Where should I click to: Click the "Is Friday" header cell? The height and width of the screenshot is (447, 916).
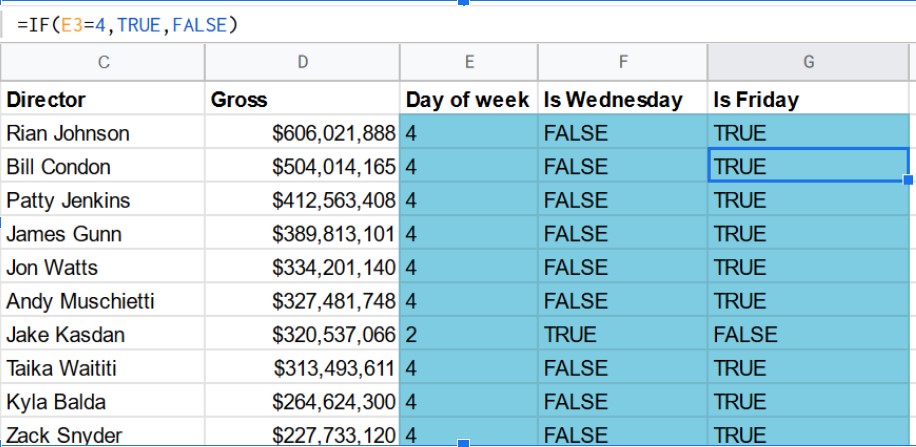pos(808,100)
